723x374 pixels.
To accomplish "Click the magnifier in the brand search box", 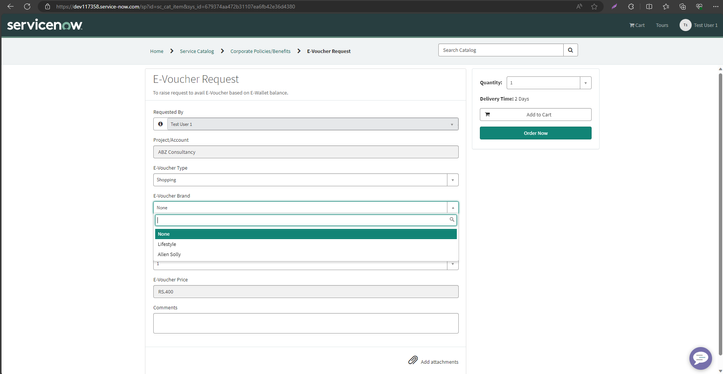I will (452, 220).
